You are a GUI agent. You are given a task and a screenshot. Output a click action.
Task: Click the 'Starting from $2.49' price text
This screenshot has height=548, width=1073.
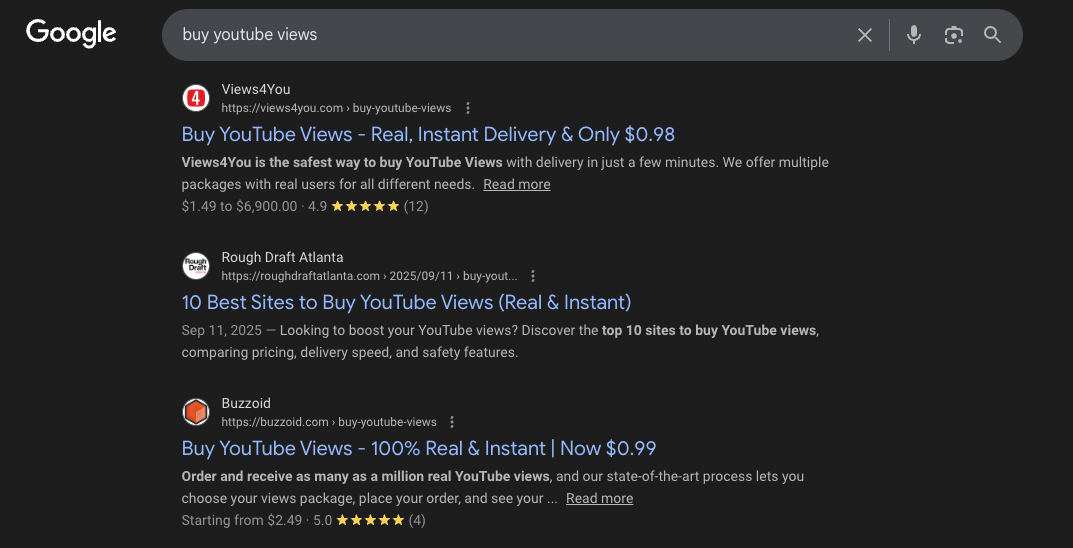pos(242,521)
